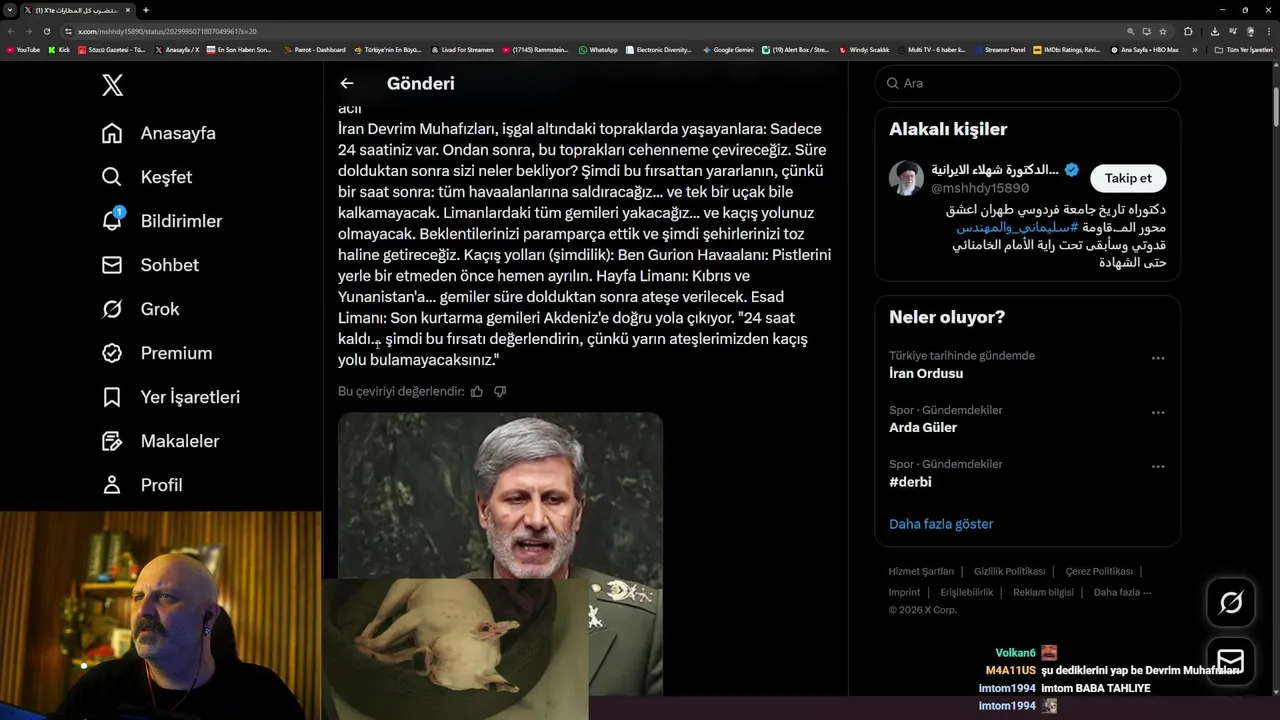Open the browser zoom magnifier icon
This screenshot has height=720, width=1280.
[x=1131, y=31]
